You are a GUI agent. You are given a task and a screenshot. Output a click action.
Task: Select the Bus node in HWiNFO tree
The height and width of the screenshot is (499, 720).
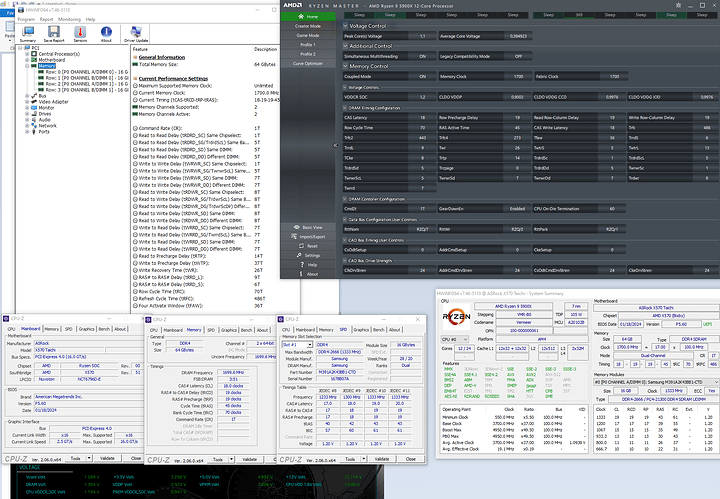point(42,96)
